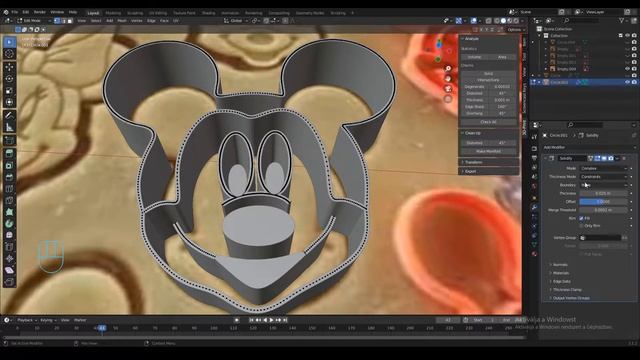Open the Boundary dropdown
640x360 pixels.
(603, 185)
